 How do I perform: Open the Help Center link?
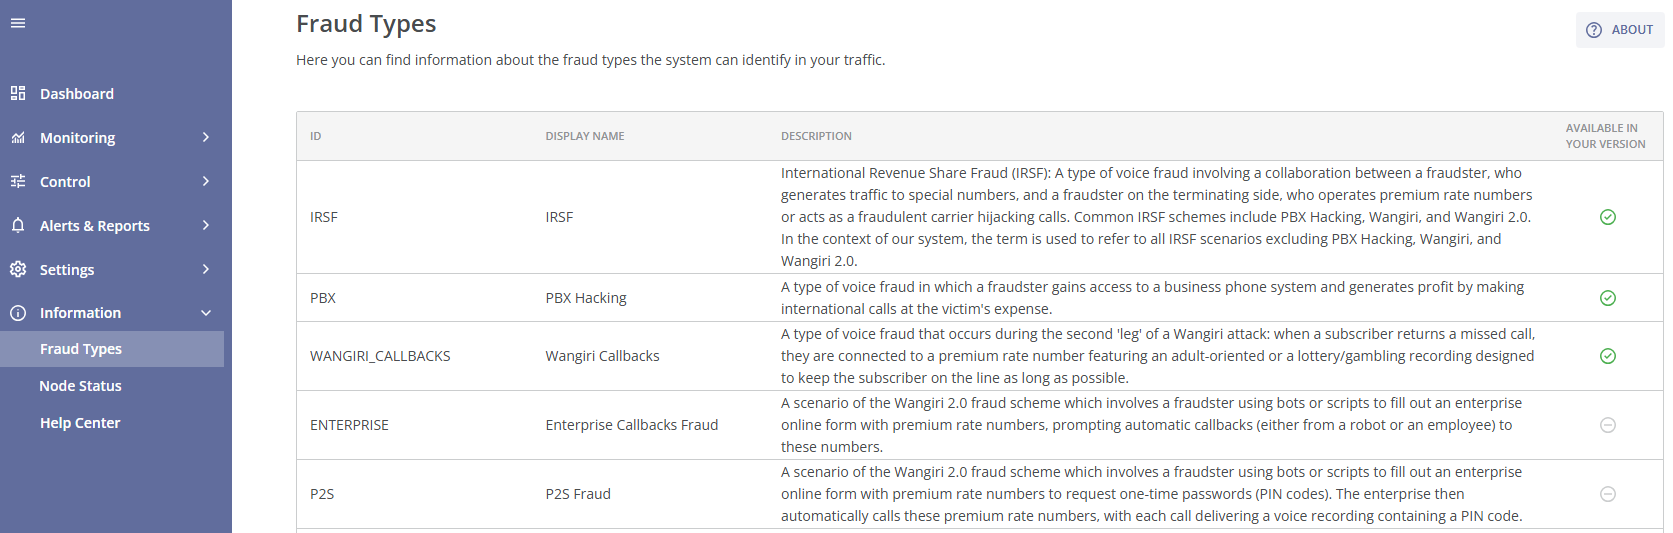tap(80, 423)
